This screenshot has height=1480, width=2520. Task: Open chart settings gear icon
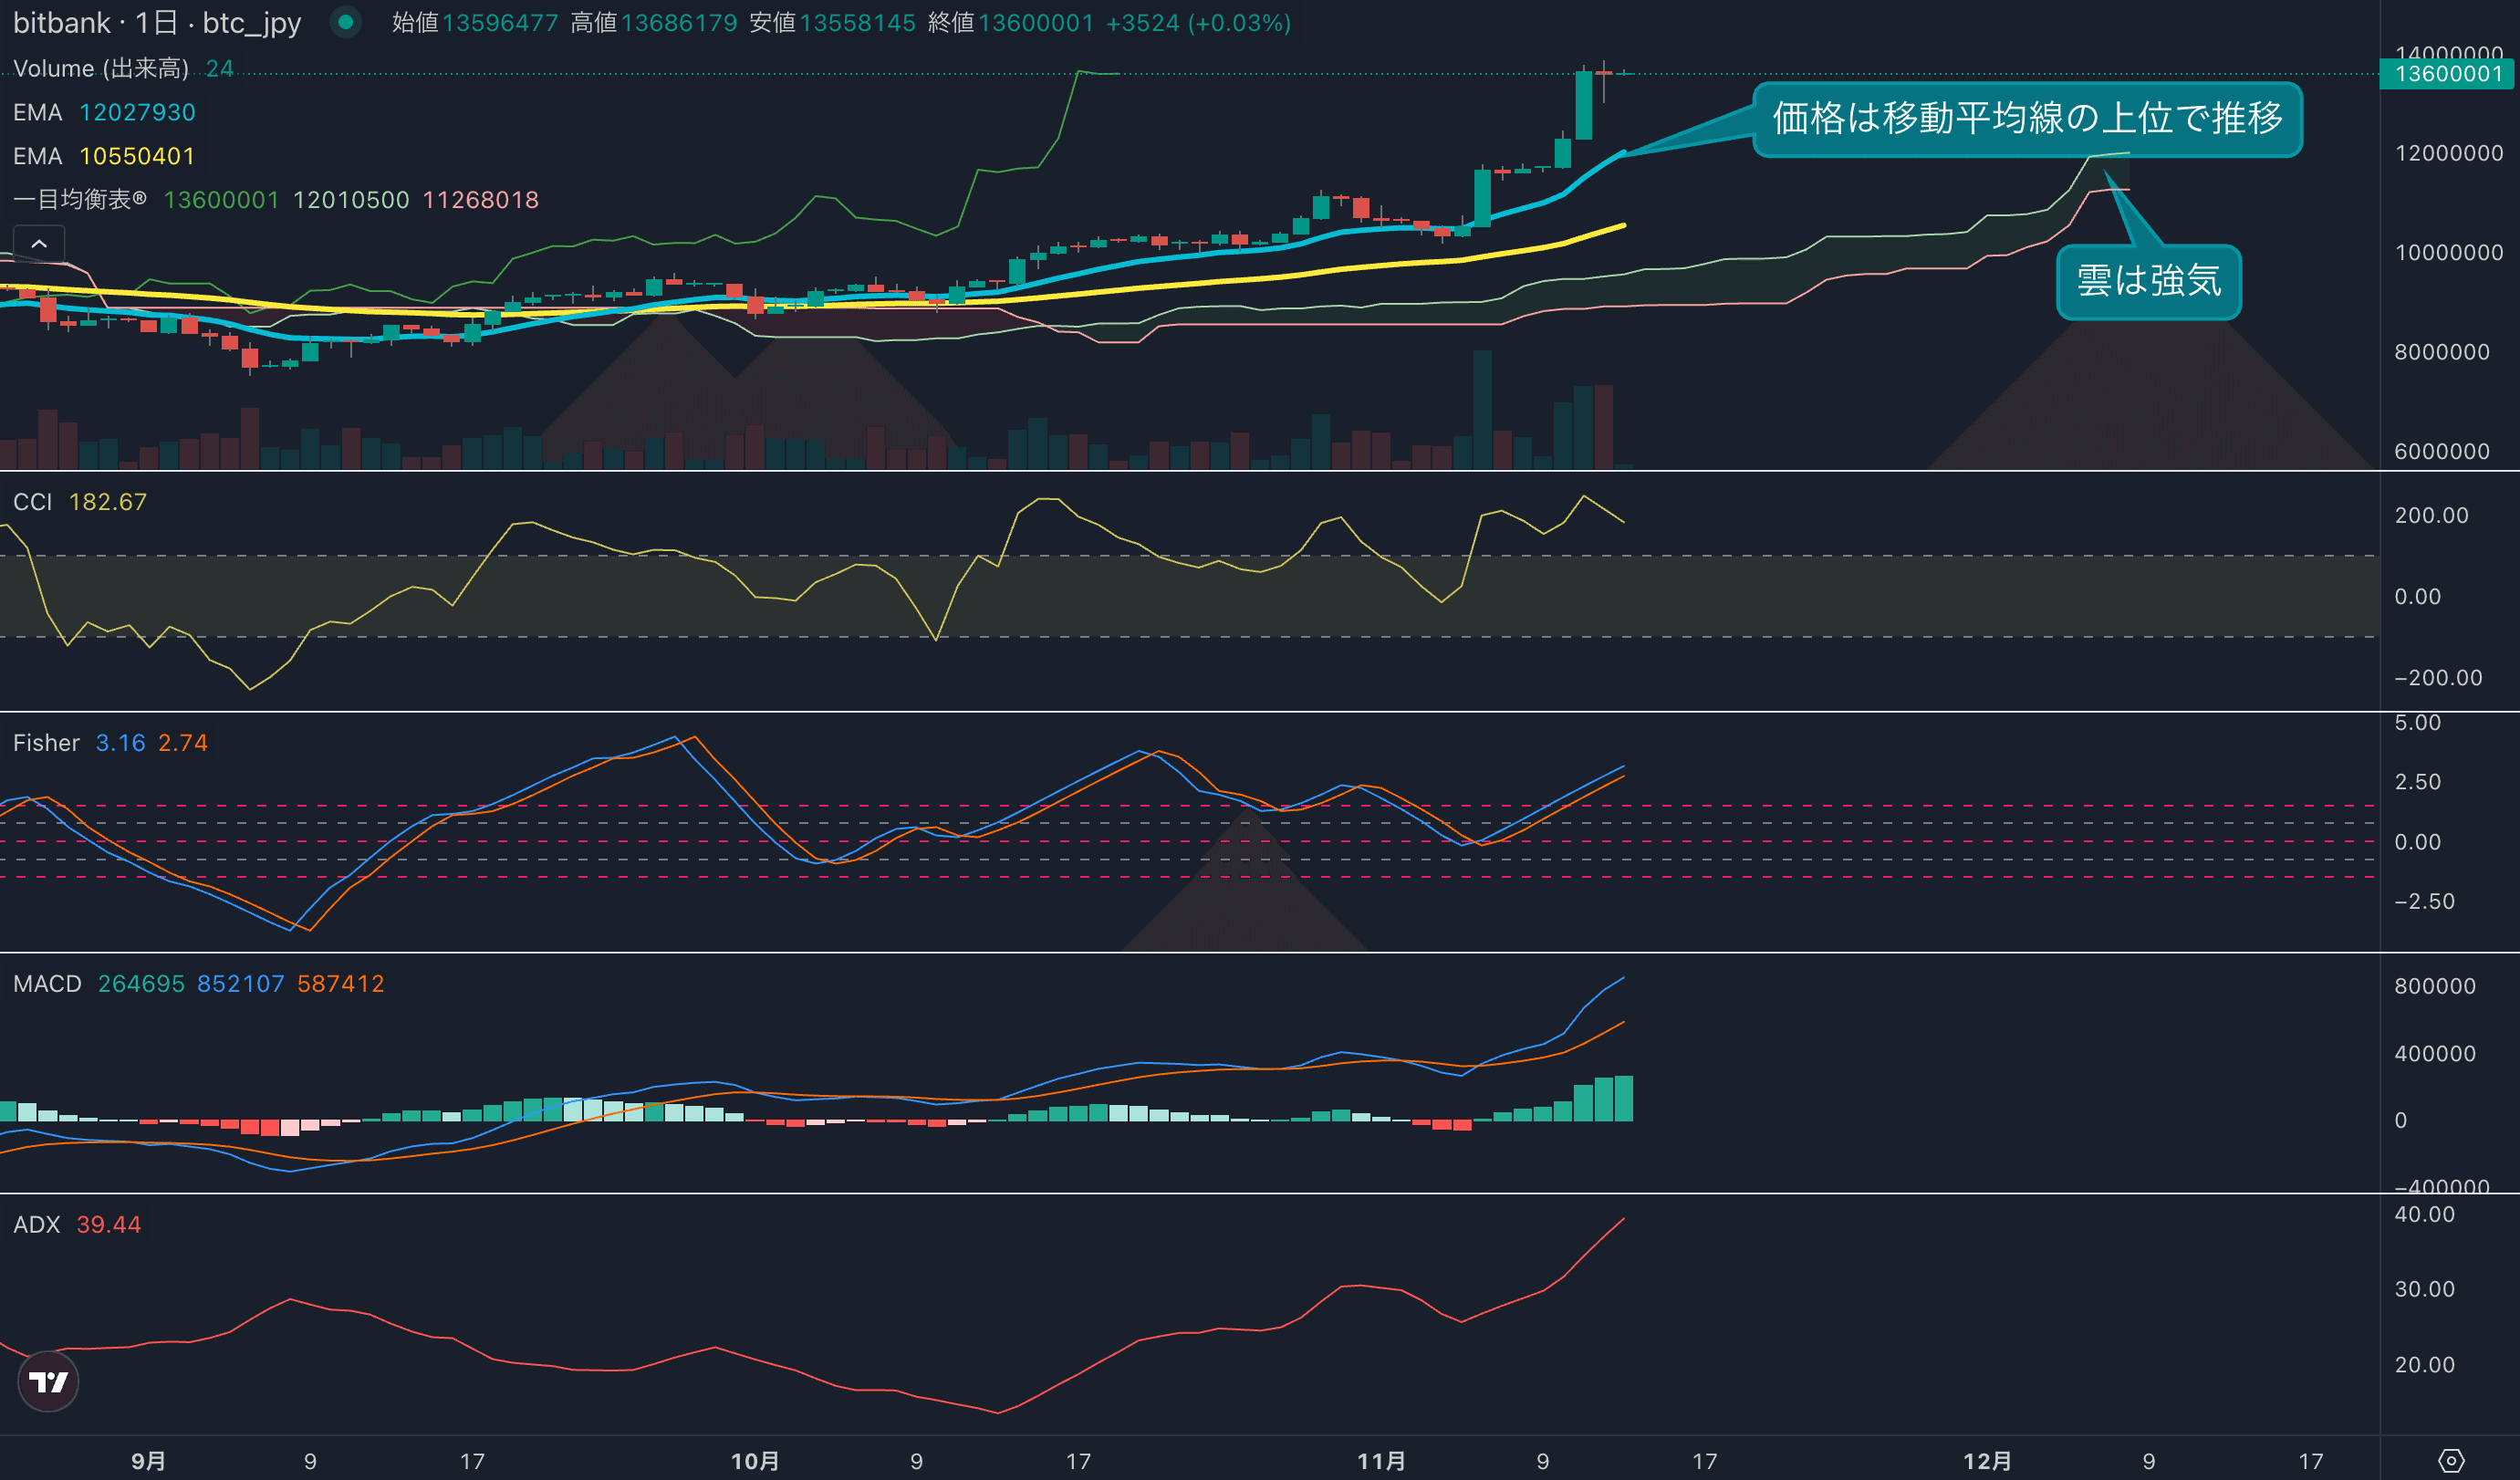coord(2451,1460)
